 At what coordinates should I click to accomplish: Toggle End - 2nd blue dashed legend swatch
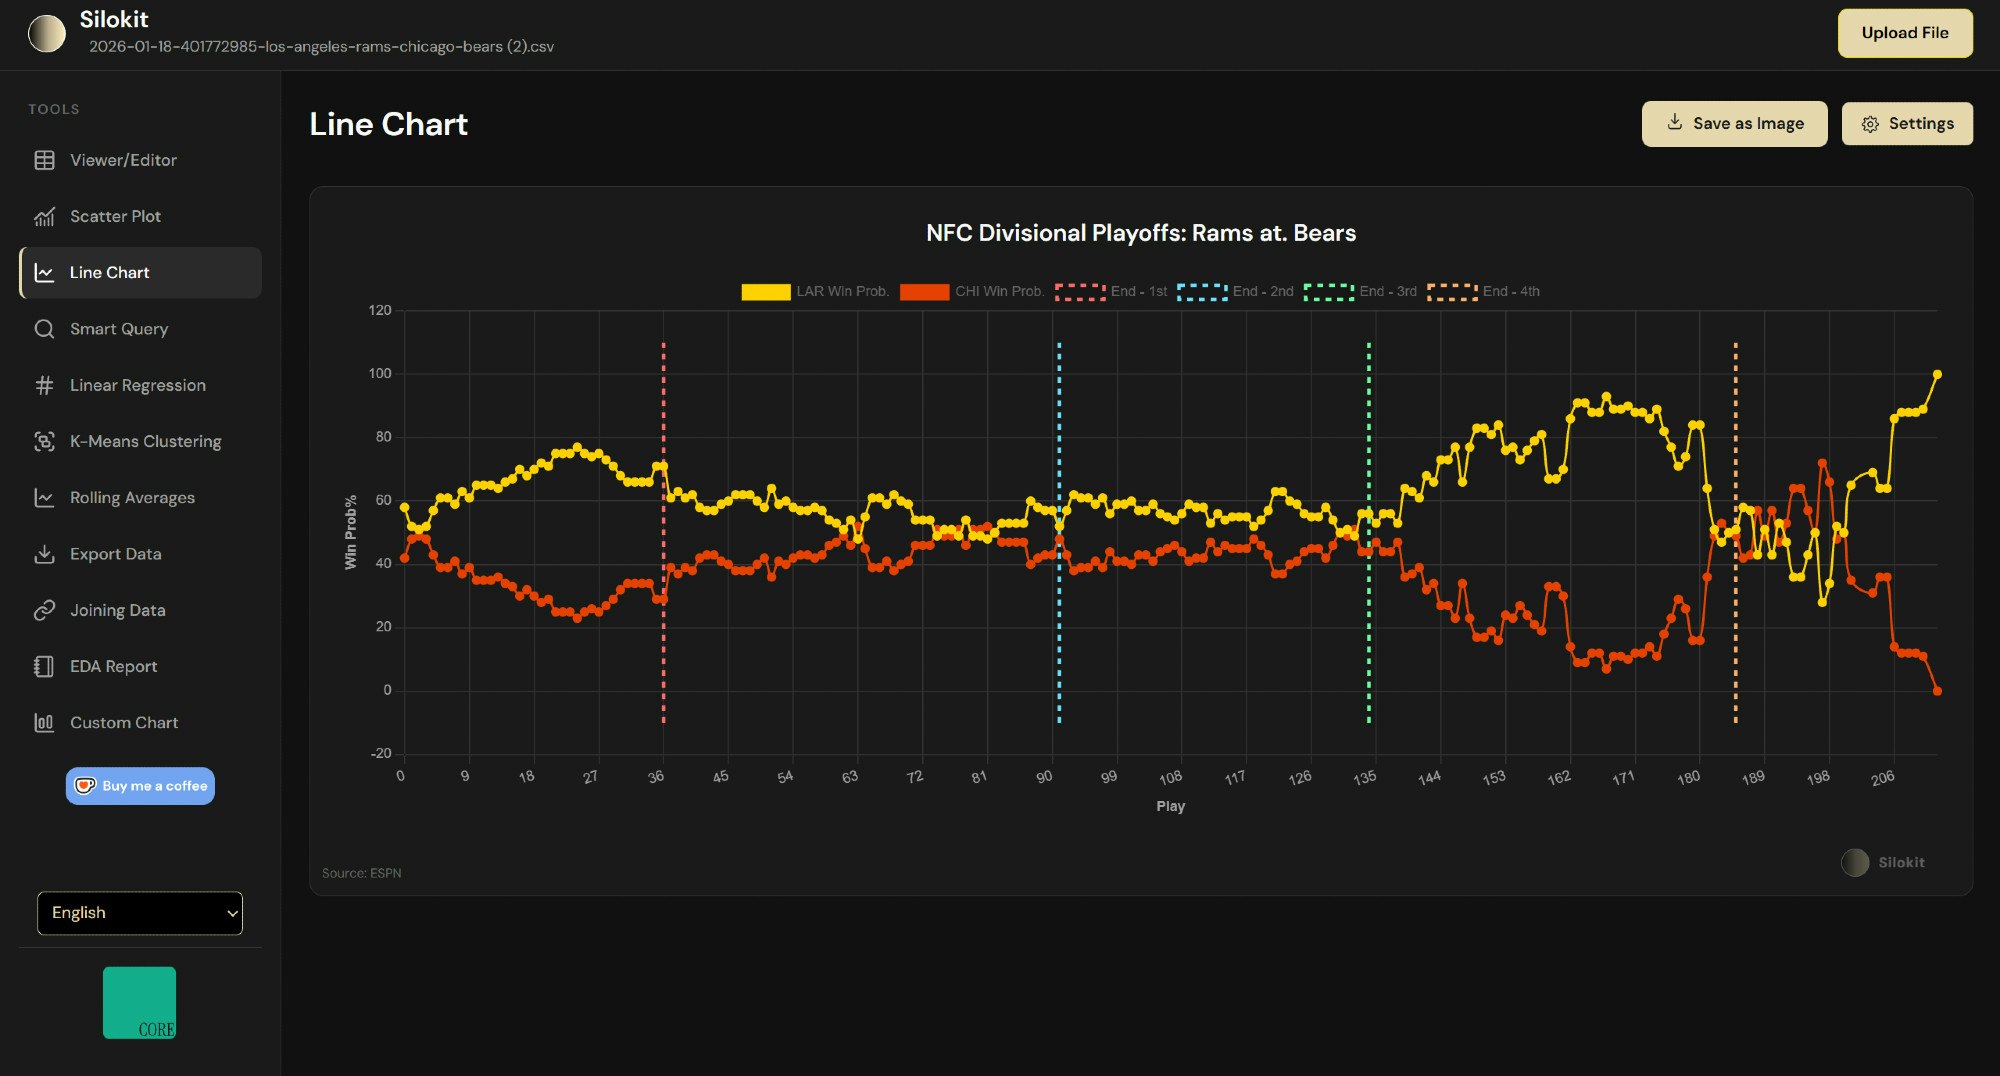1202,292
